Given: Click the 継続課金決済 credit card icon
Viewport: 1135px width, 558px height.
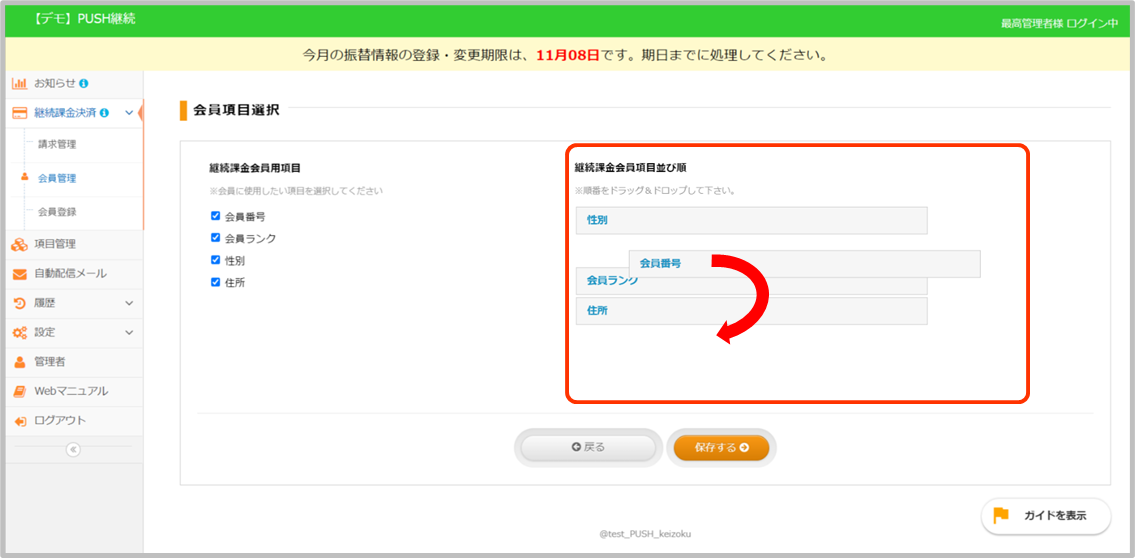Looking at the screenshot, I should tap(19, 113).
